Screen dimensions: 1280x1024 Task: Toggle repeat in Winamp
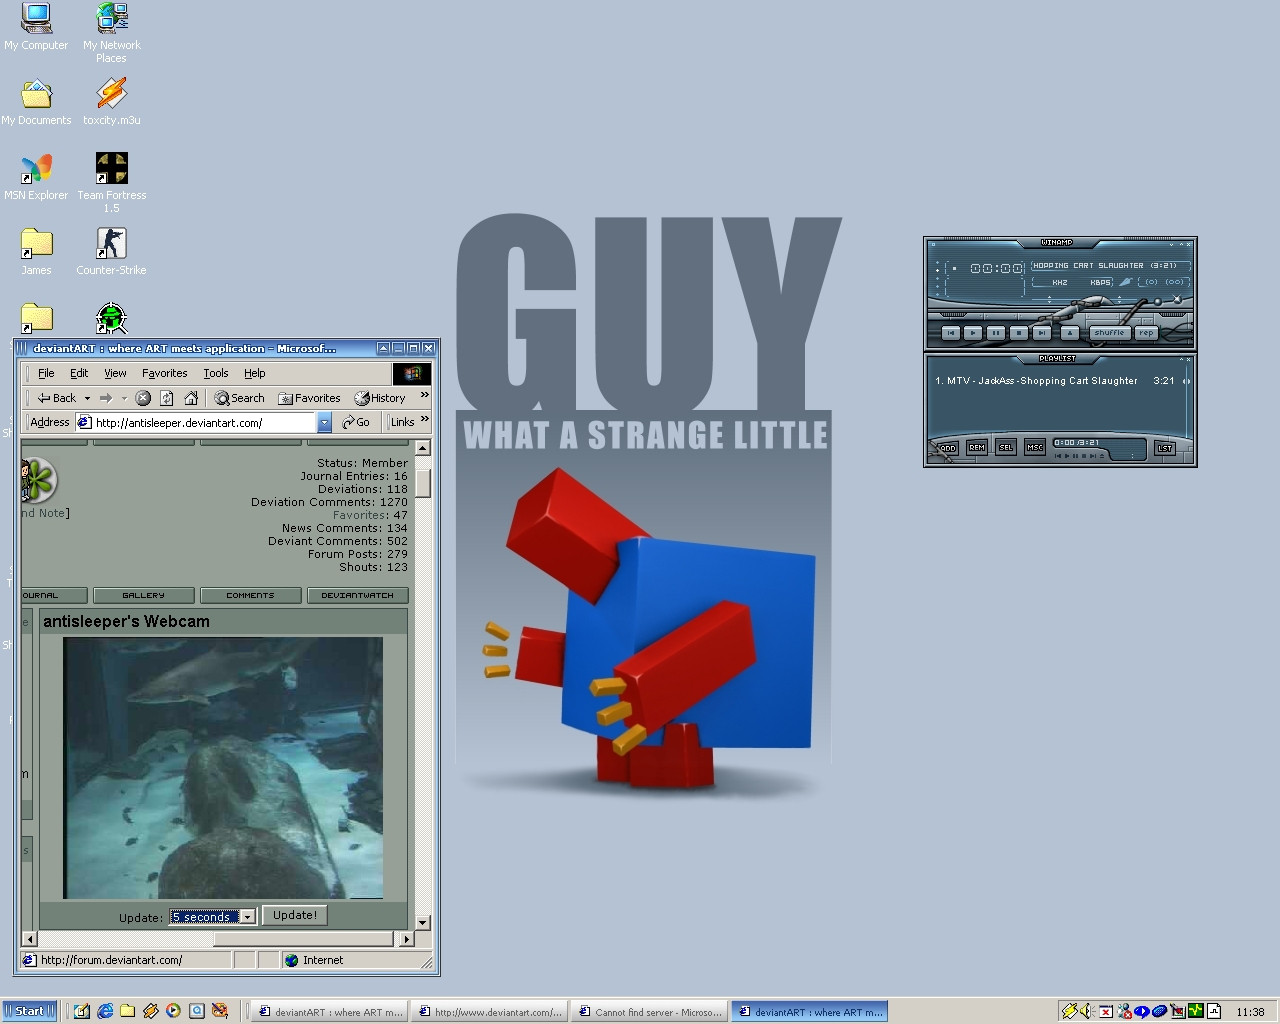(x=1146, y=333)
